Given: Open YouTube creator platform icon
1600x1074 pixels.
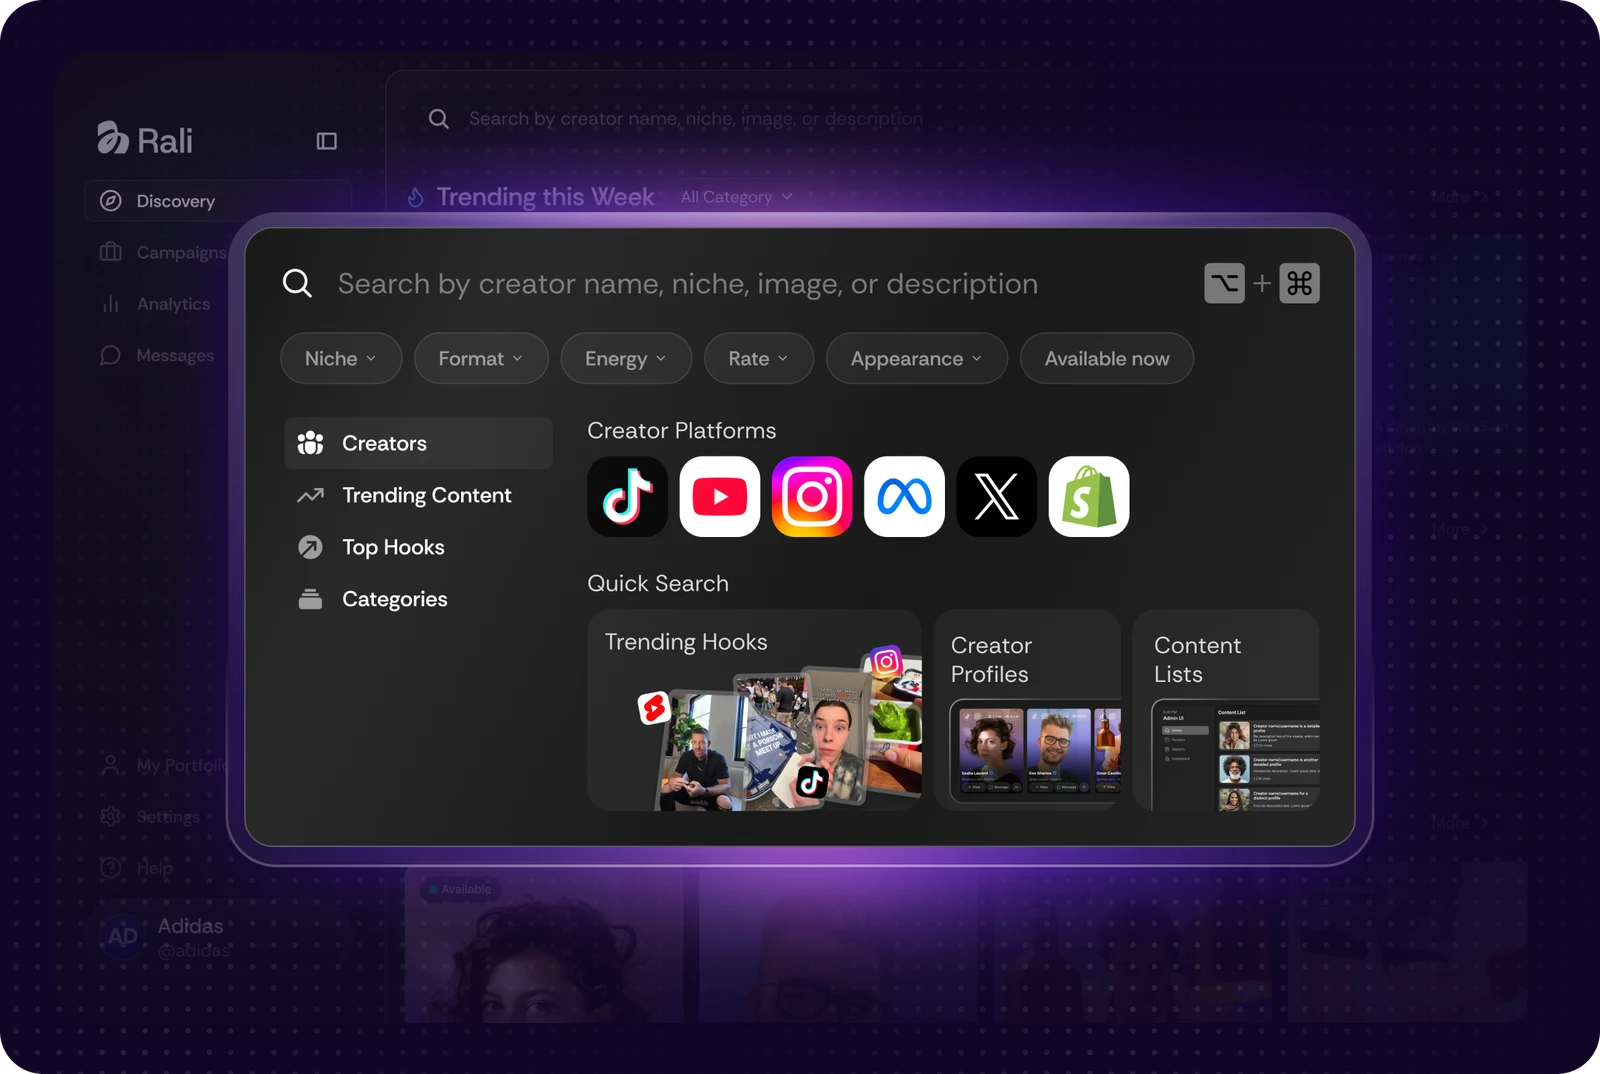Looking at the screenshot, I should (720, 497).
